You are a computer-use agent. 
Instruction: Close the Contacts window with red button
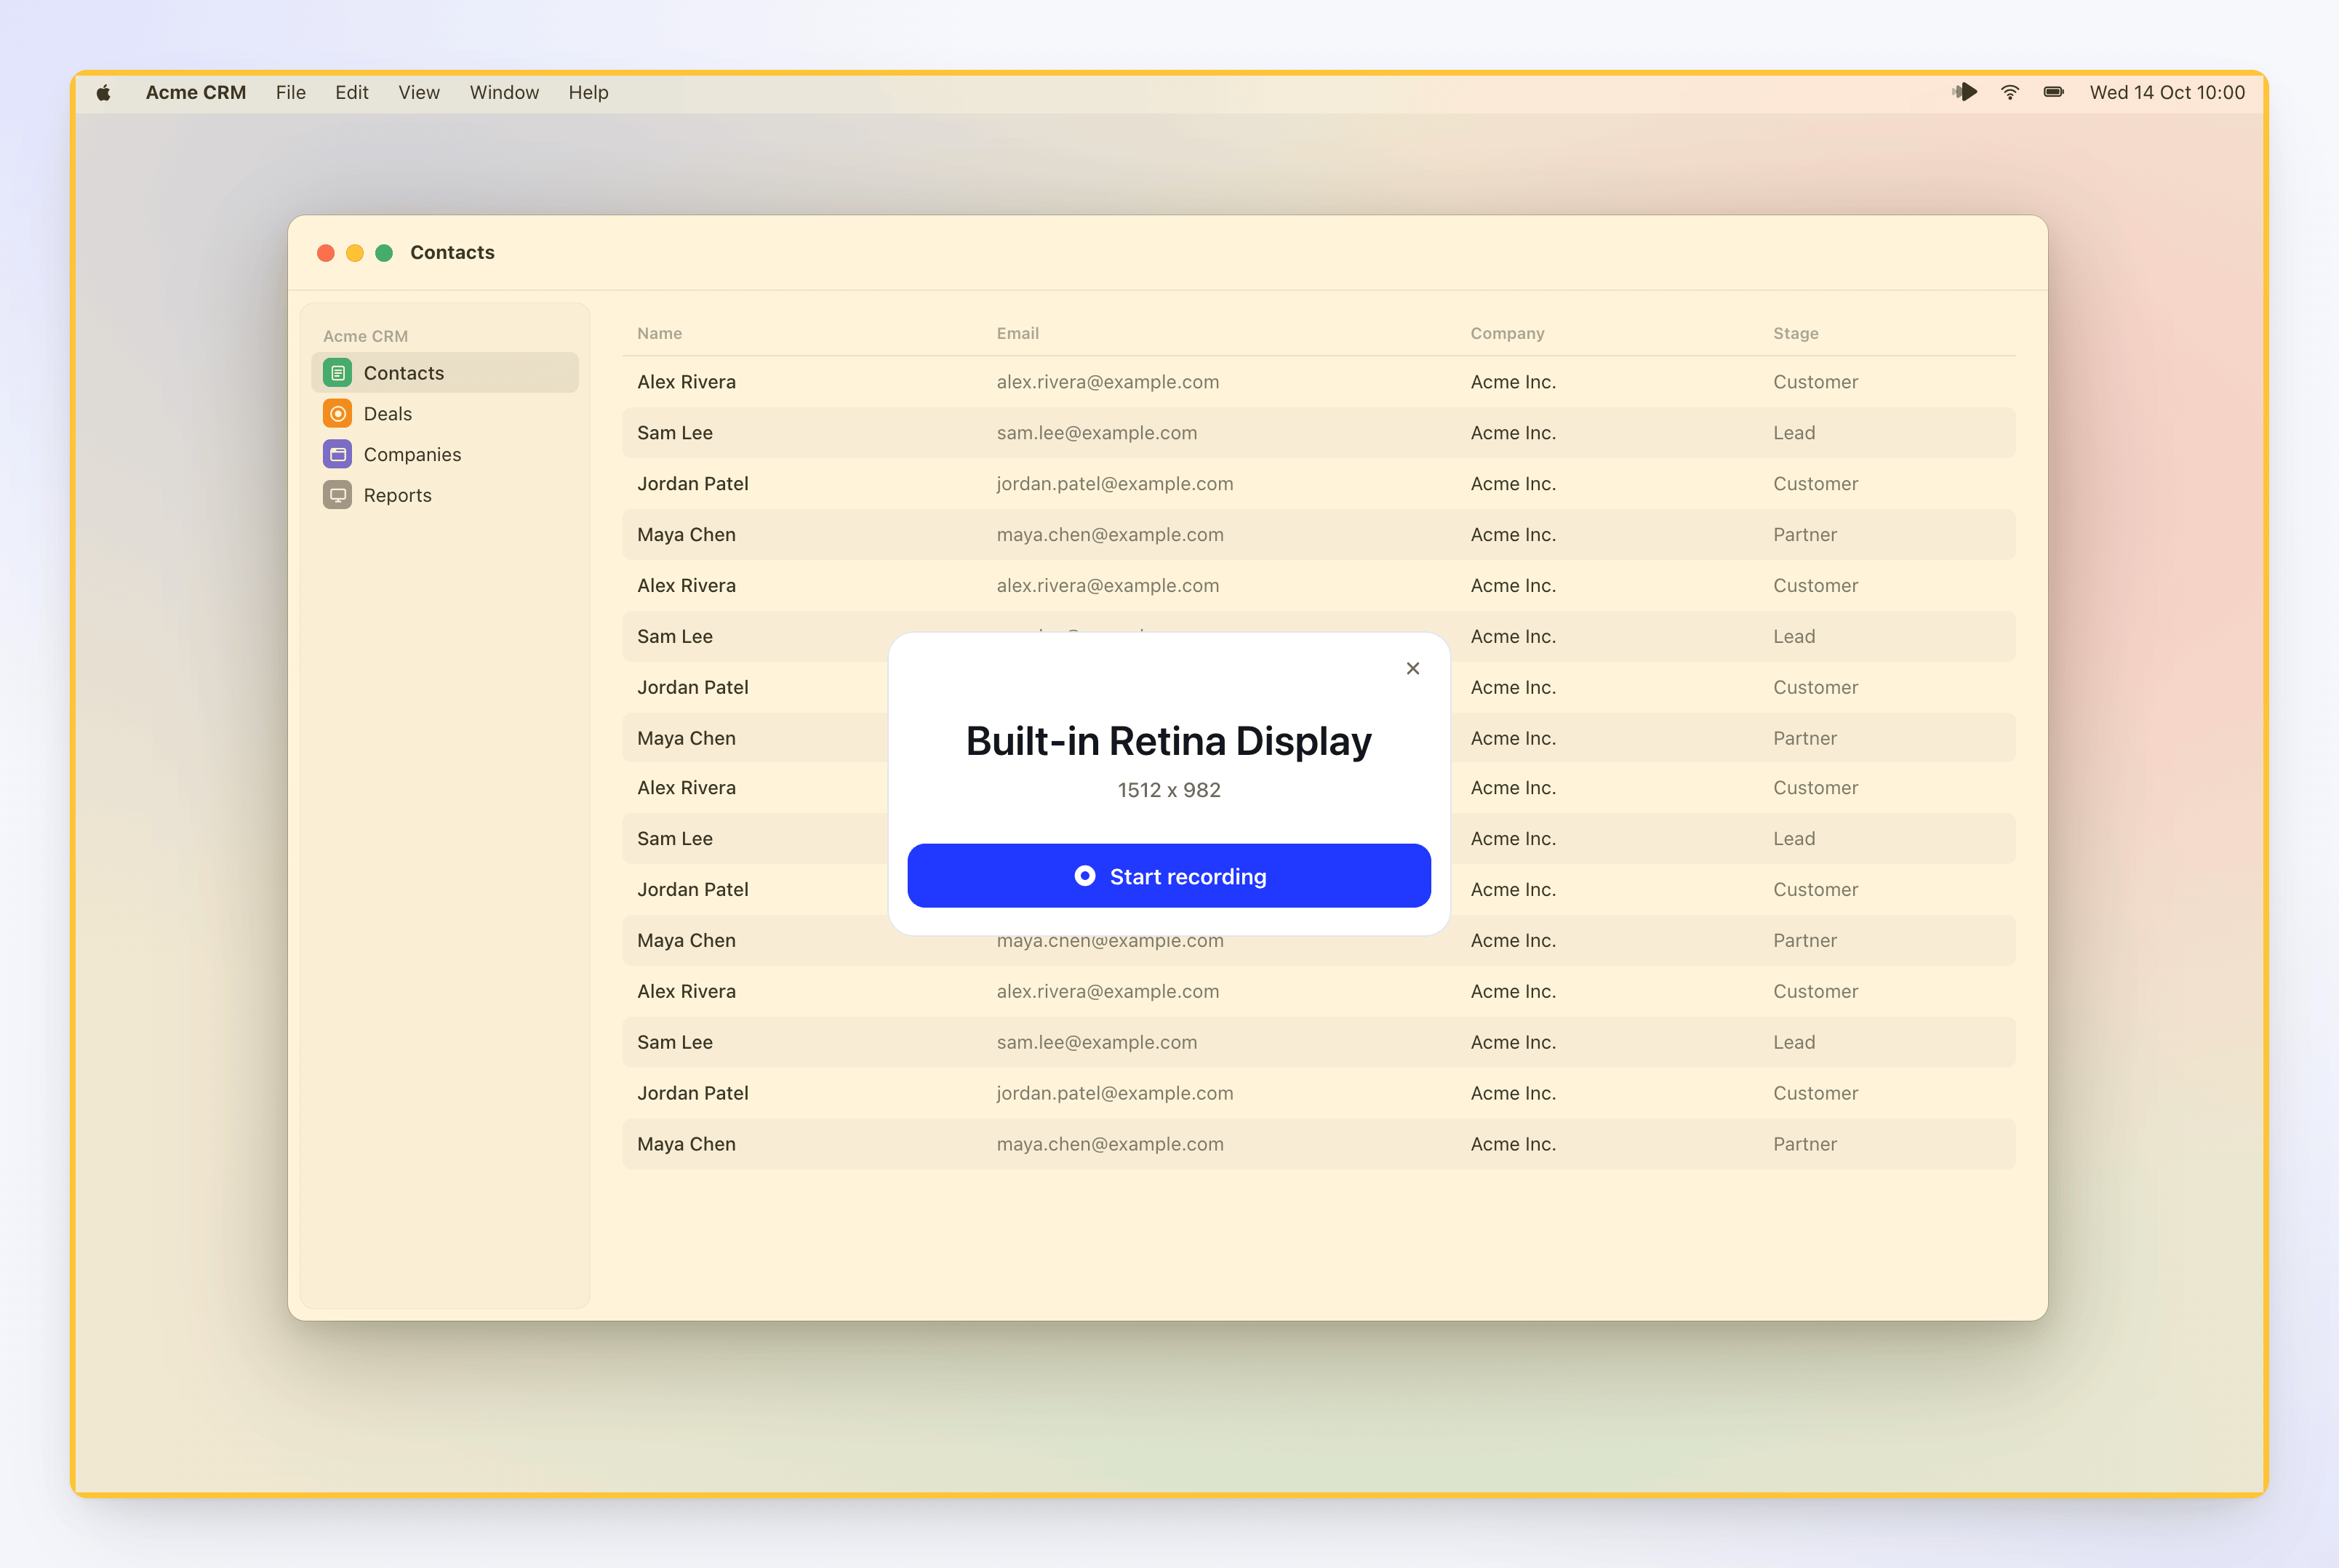325,253
